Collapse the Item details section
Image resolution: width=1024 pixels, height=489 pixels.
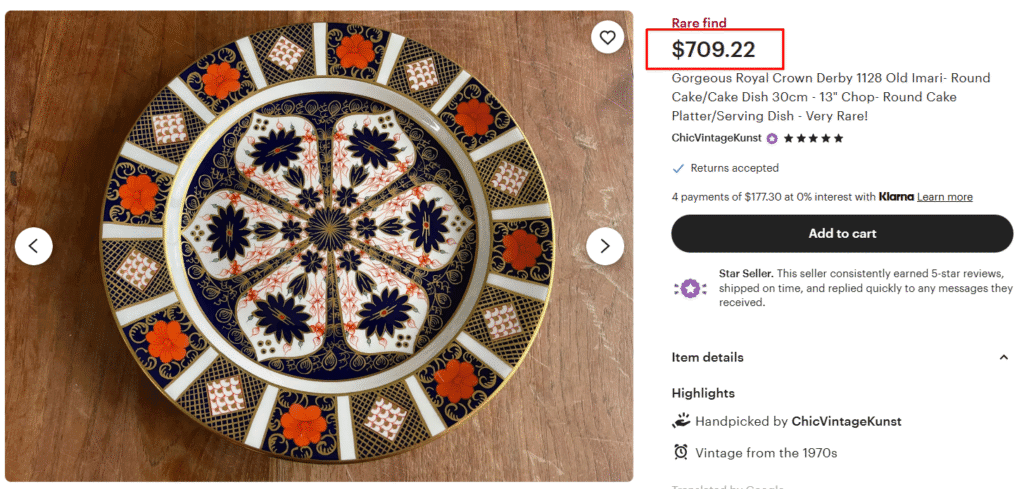pyautogui.click(x=1003, y=357)
